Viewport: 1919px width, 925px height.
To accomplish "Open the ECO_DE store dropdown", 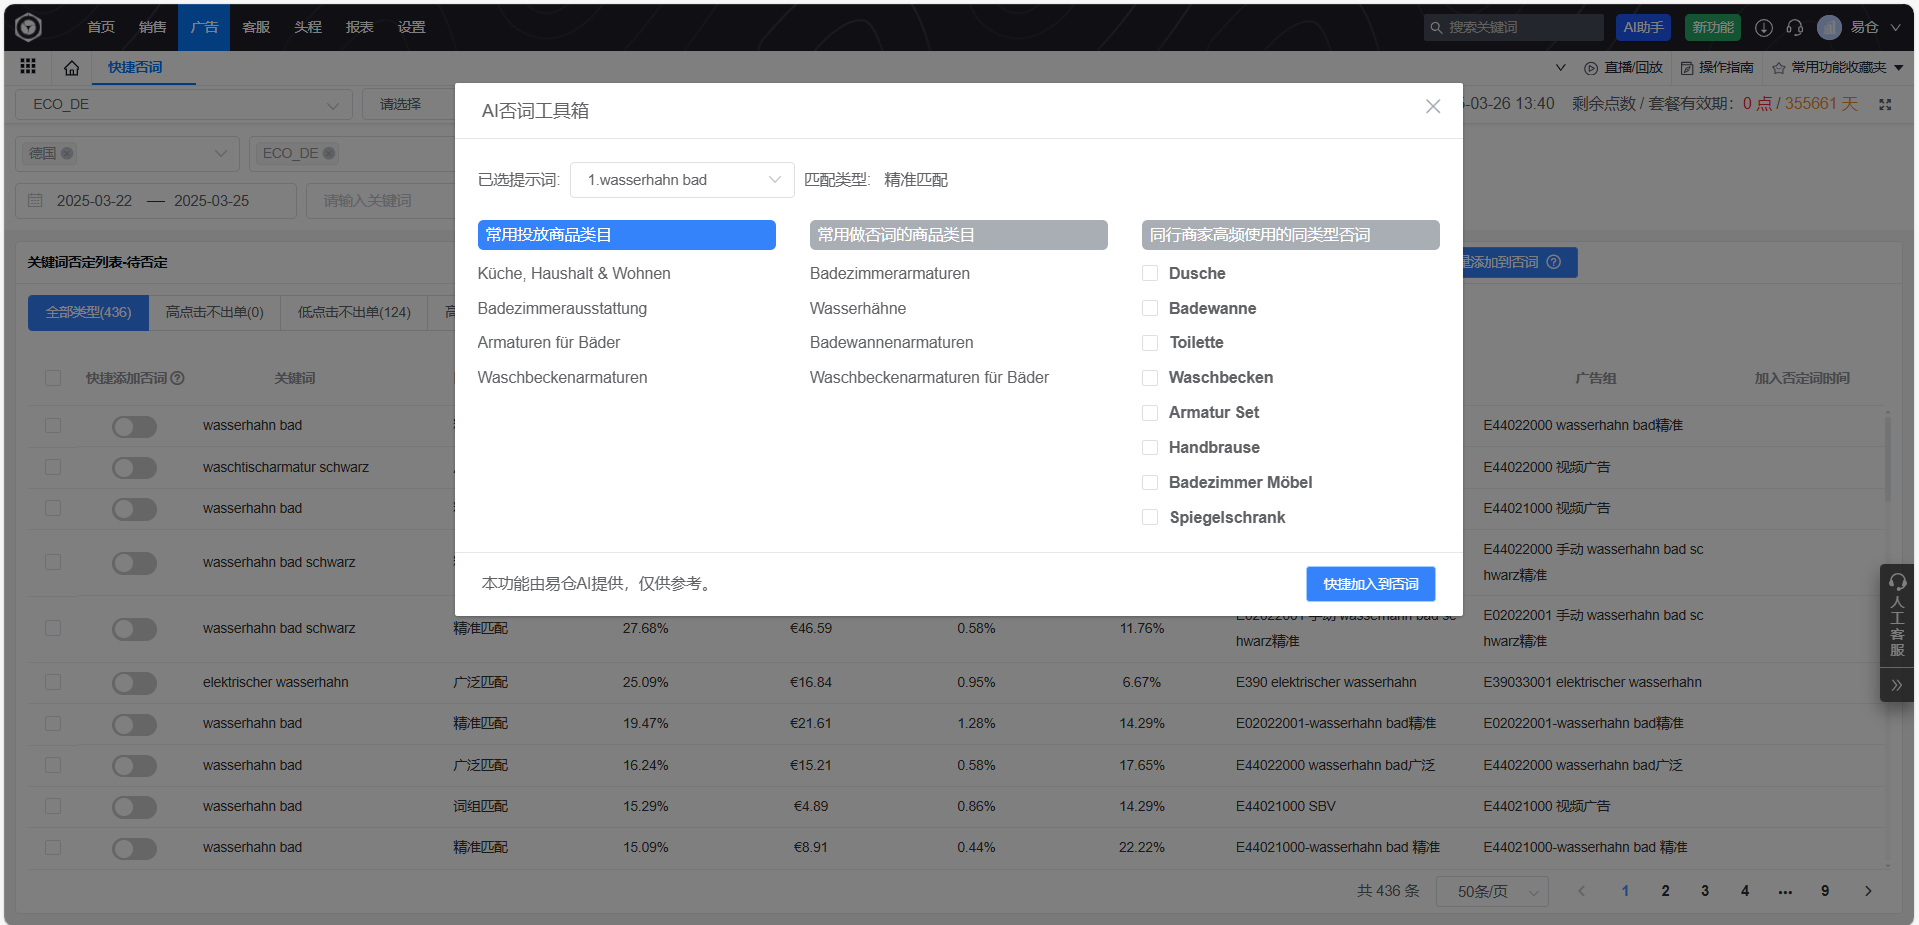I will point(184,105).
